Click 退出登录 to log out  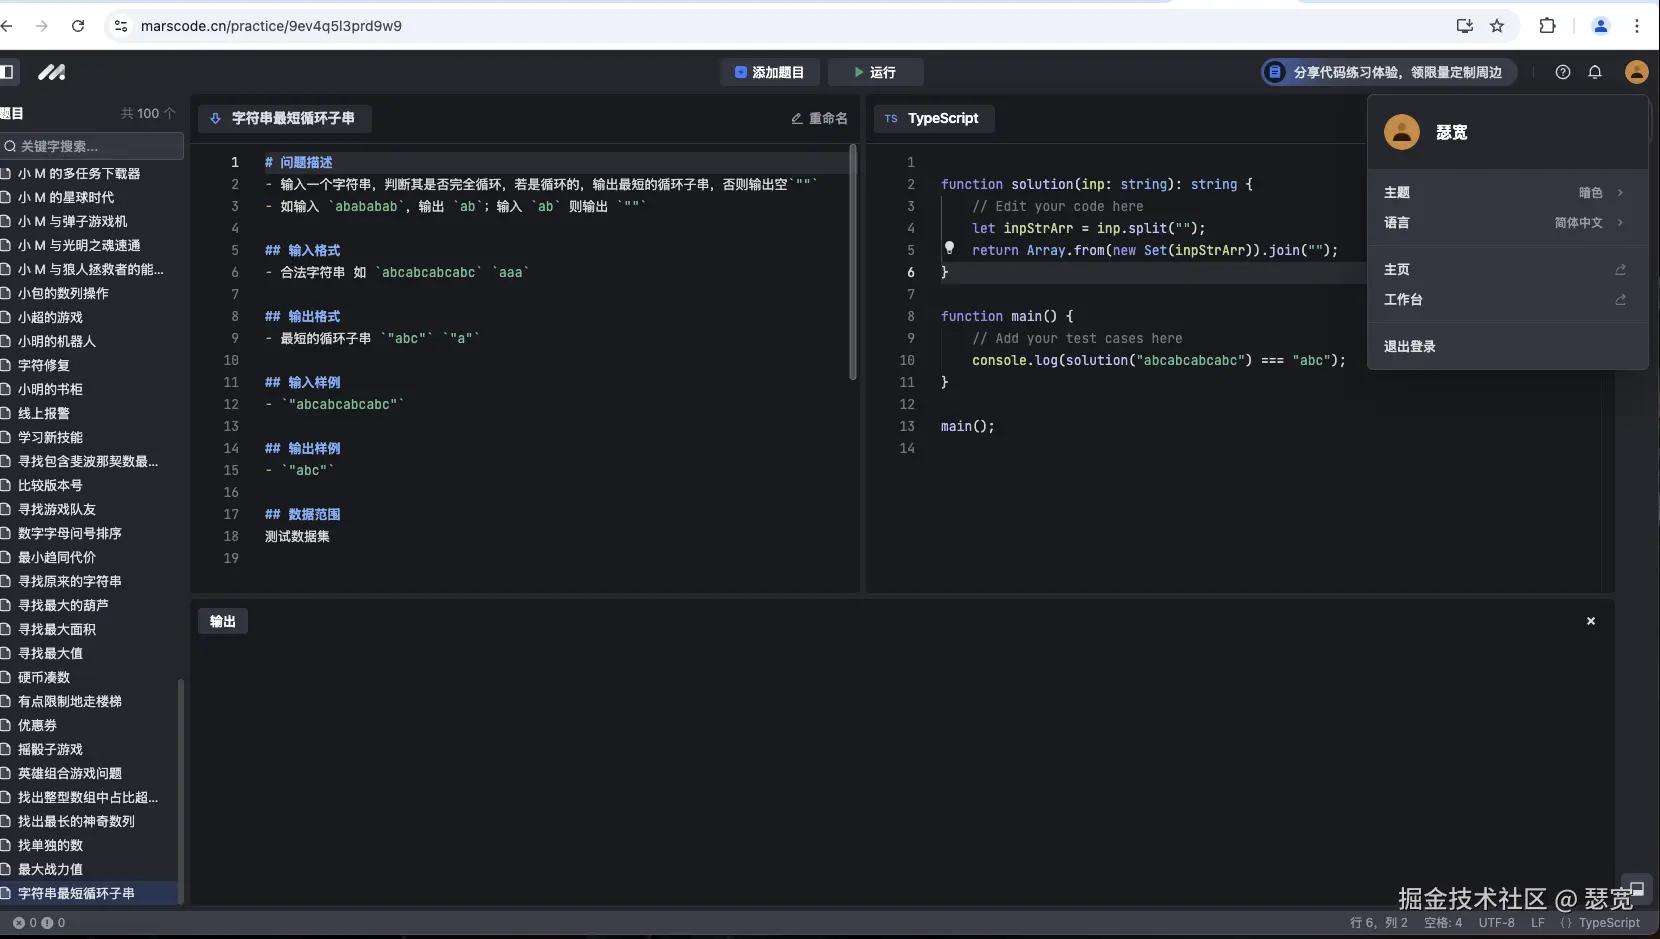(x=1409, y=347)
